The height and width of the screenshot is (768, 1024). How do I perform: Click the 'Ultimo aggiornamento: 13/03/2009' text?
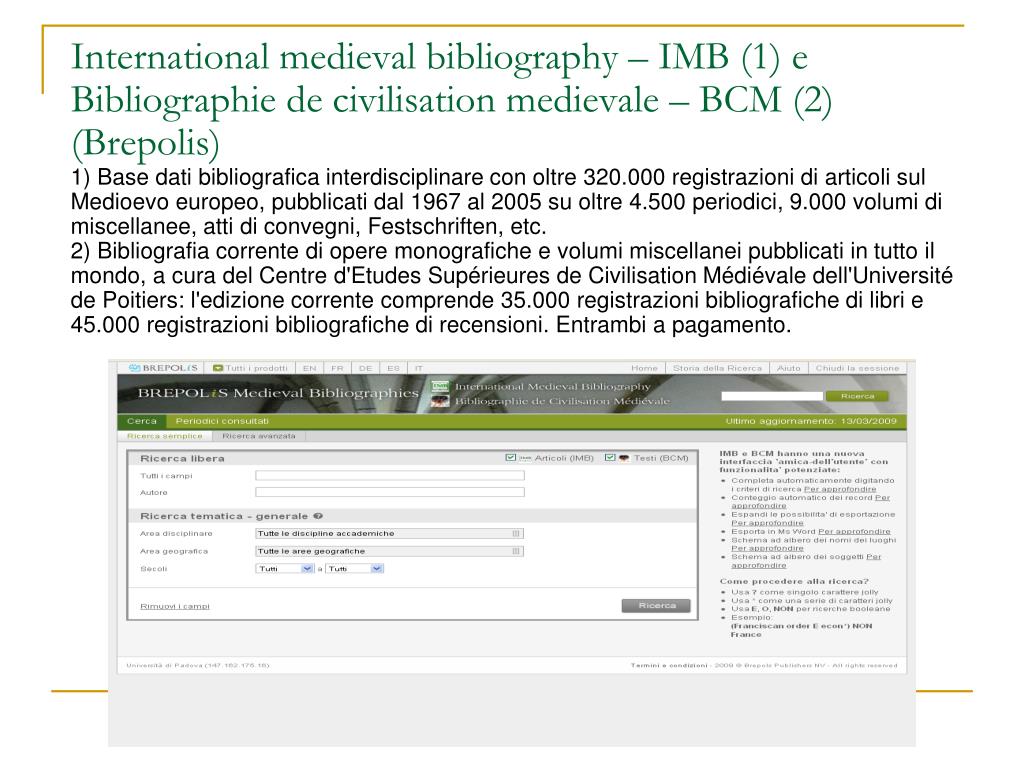coord(811,421)
